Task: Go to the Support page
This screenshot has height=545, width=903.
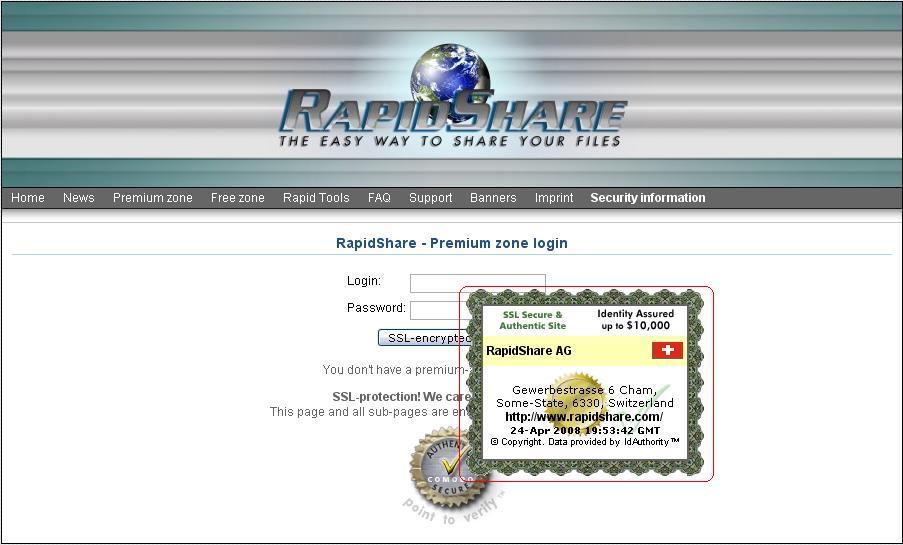Action: click(x=430, y=198)
